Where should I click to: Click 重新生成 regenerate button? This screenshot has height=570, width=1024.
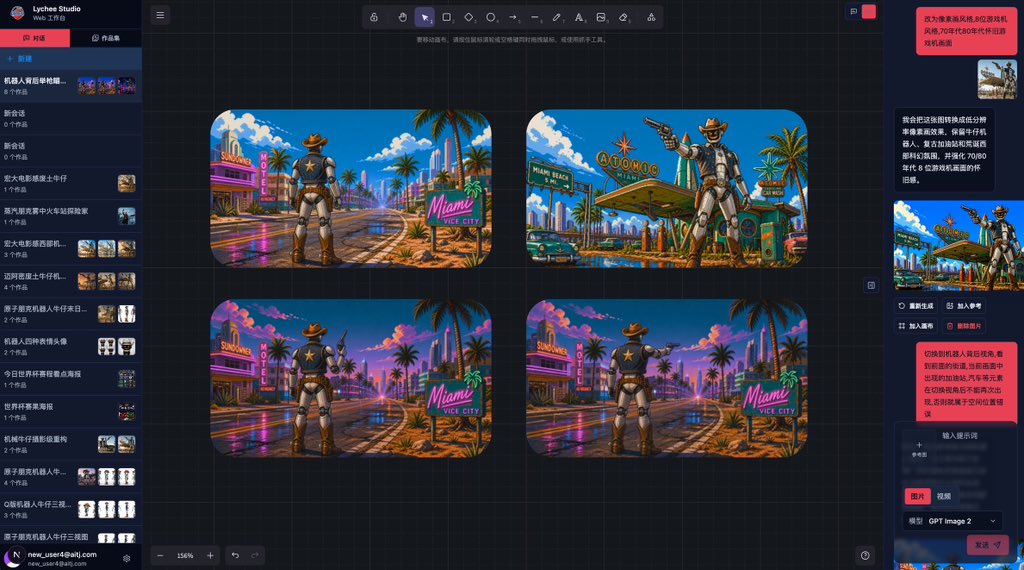tap(916, 306)
